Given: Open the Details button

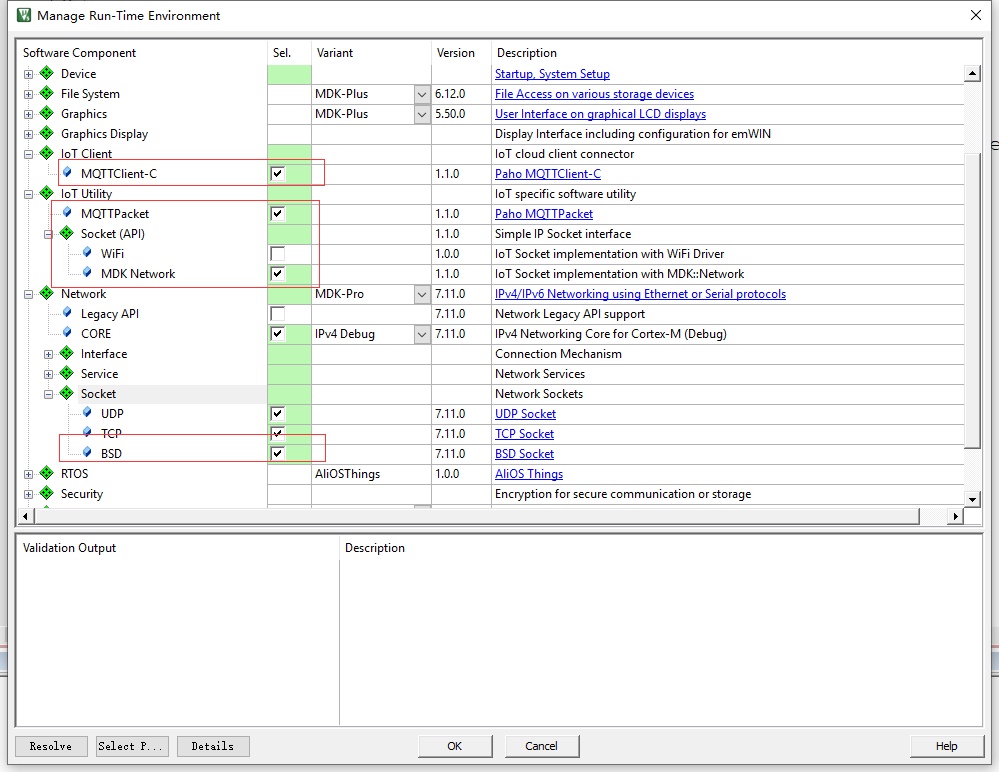Looking at the screenshot, I should point(213,746).
